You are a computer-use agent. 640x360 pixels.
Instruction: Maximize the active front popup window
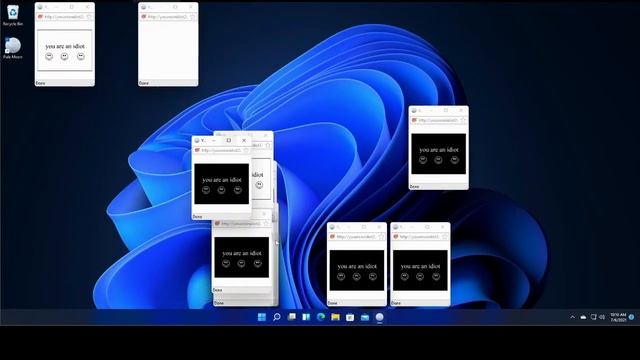(x=229, y=140)
